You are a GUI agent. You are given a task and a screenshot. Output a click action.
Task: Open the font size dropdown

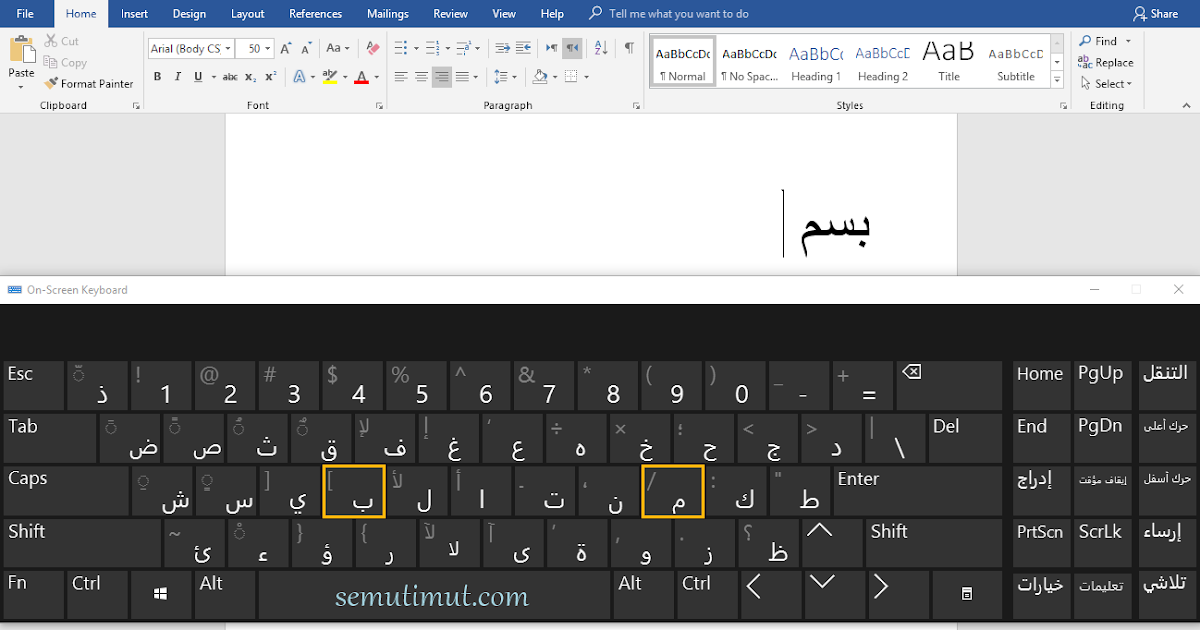pos(266,48)
